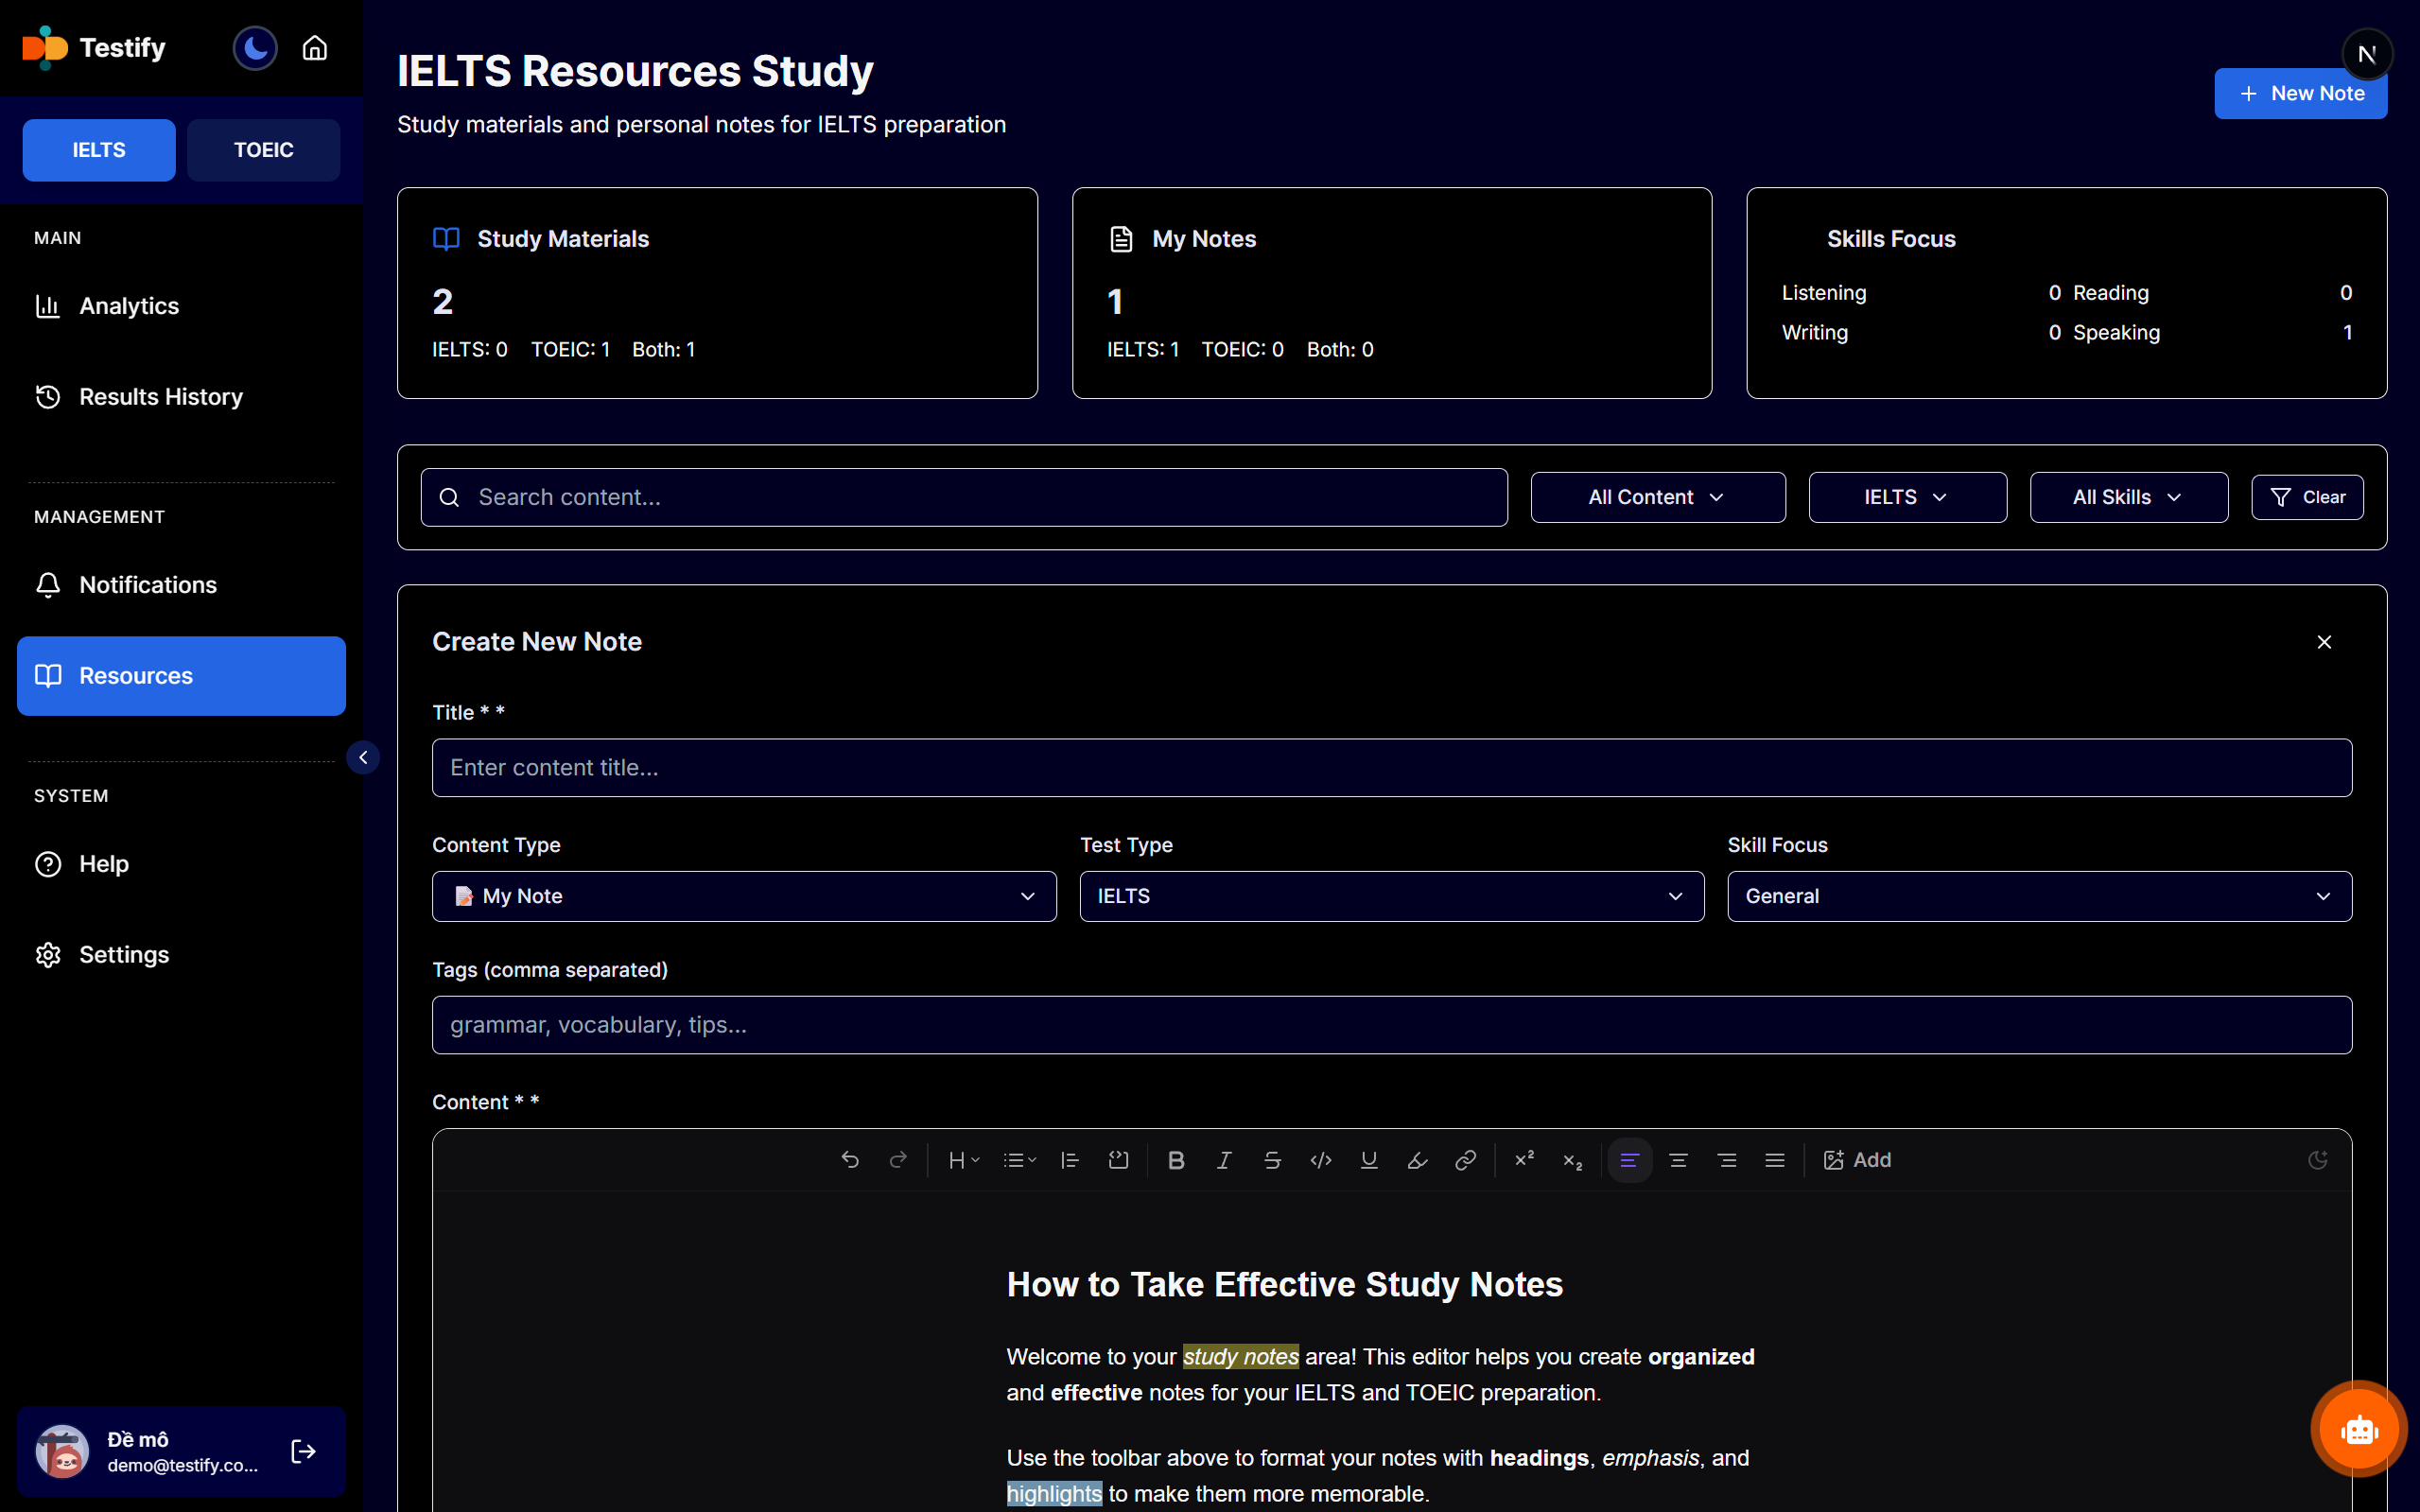Click the strikethrough icon
The width and height of the screenshot is (2420, 1512).
click(1272, 1160)
